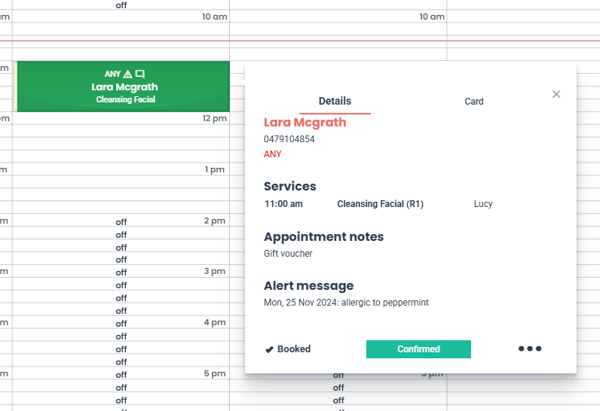600x411 pixels.
Task: Click the alert warning icon on appointment
Action: pos(127,74)
